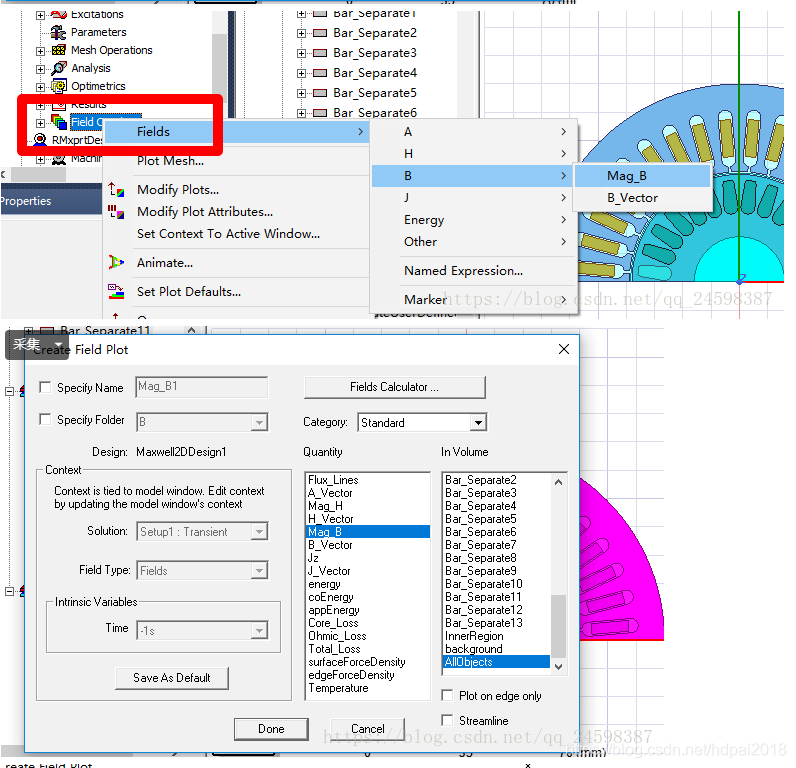
Task: Click the Specify Name input field
Action: pyautogui.click(x=202, y=387)
